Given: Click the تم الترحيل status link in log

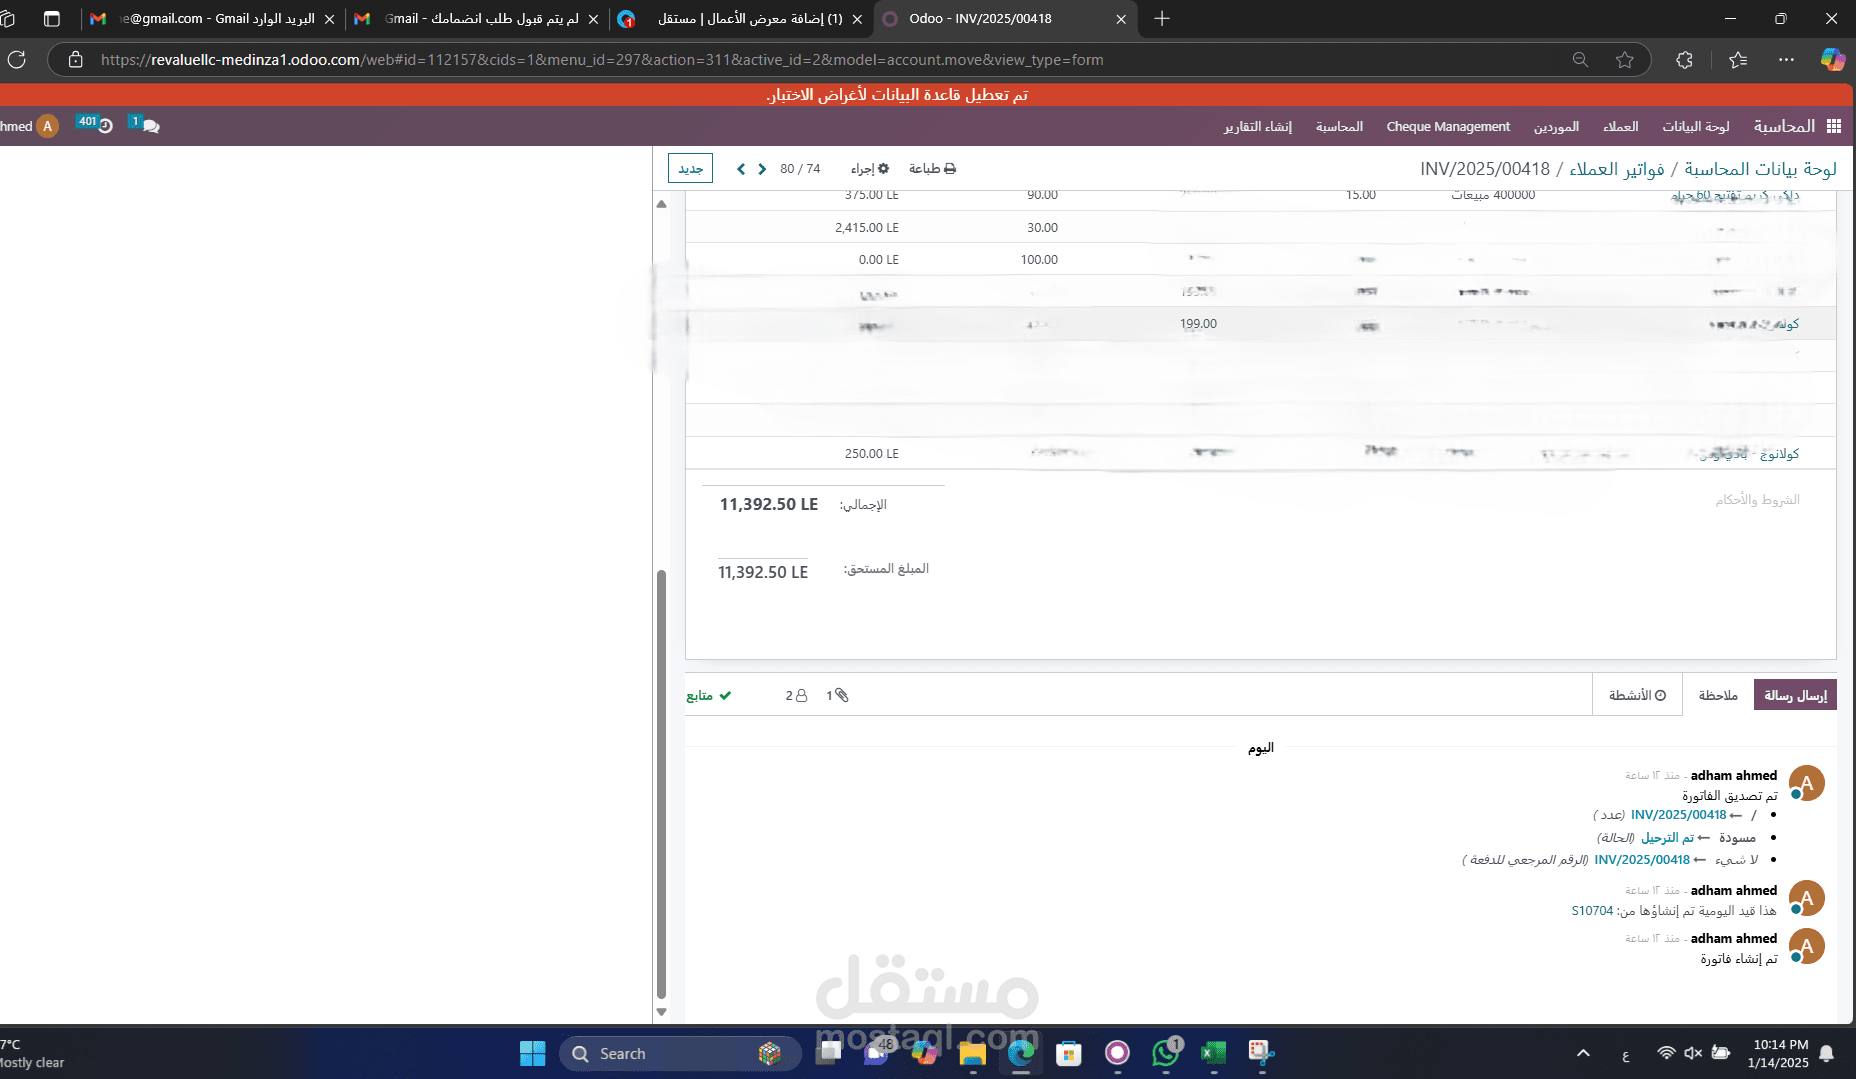Looking at the screenshot, I should point(1667,838).
